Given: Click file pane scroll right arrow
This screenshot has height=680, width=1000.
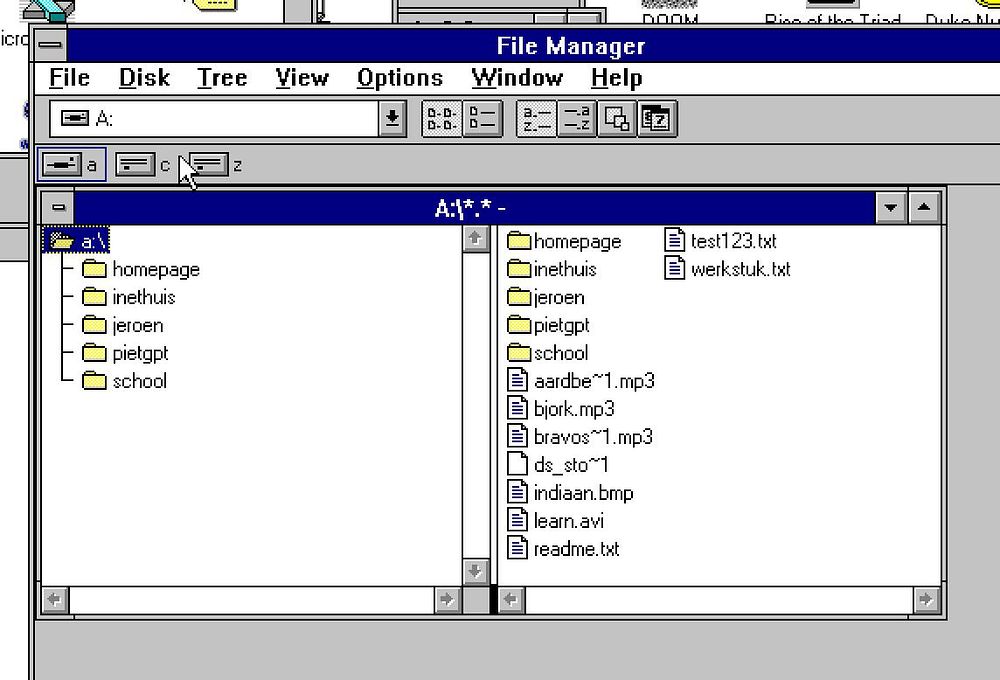Looking at the screenshot, I should coord(926,600).
